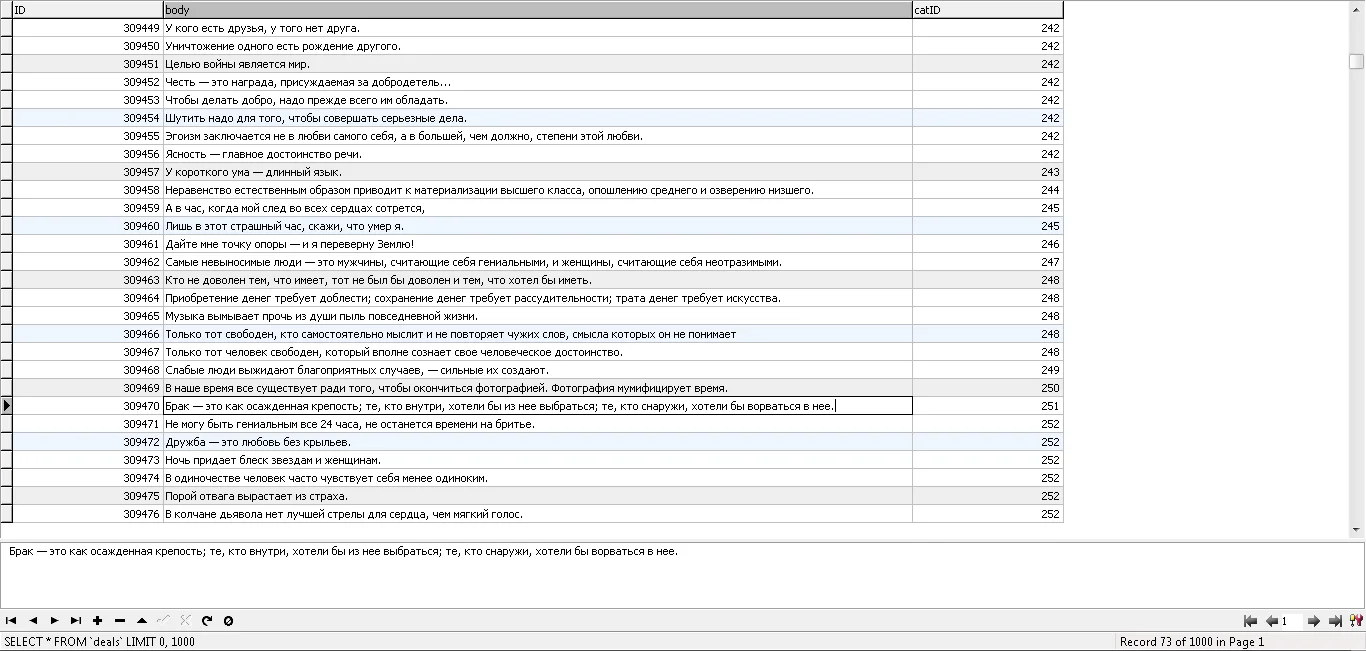Move to next record using navigator arrow
The image size is (1366, 651).
click(55, 621)
